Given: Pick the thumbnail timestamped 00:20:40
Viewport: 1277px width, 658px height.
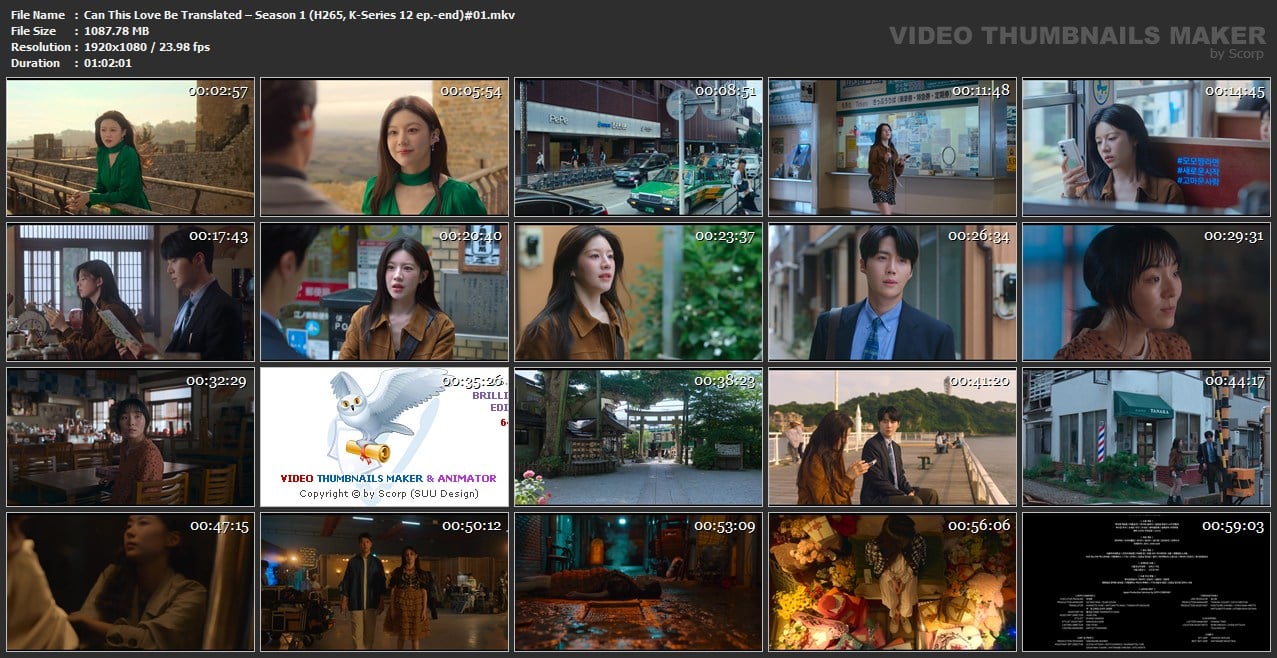Looking at the screenshot, I should [x=384, y=292].
